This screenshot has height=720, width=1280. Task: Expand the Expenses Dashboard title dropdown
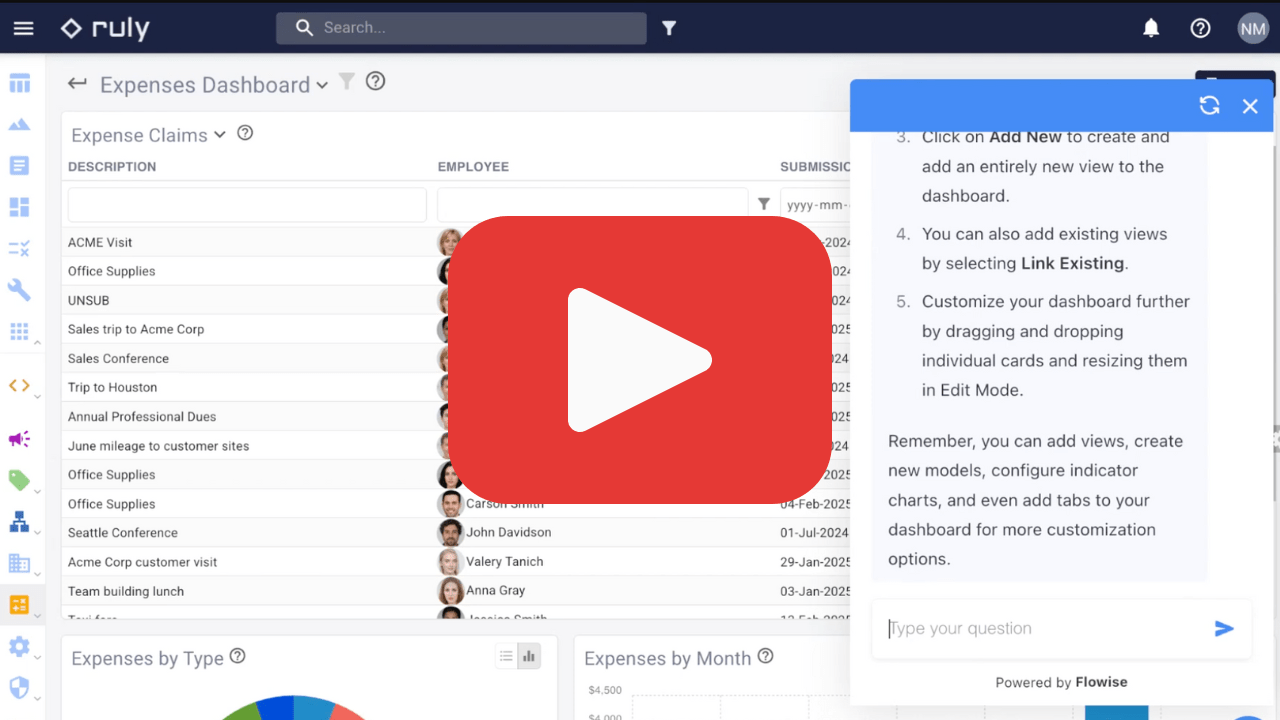tap(322, 85)
